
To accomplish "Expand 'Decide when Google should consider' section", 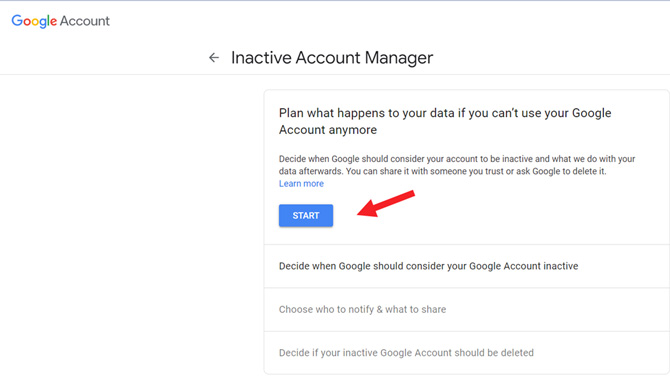I will pyautogui.click(x=467, y=266).
